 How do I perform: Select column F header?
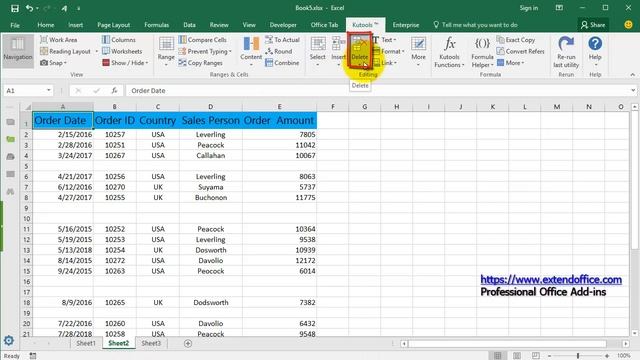pos(333,107)
